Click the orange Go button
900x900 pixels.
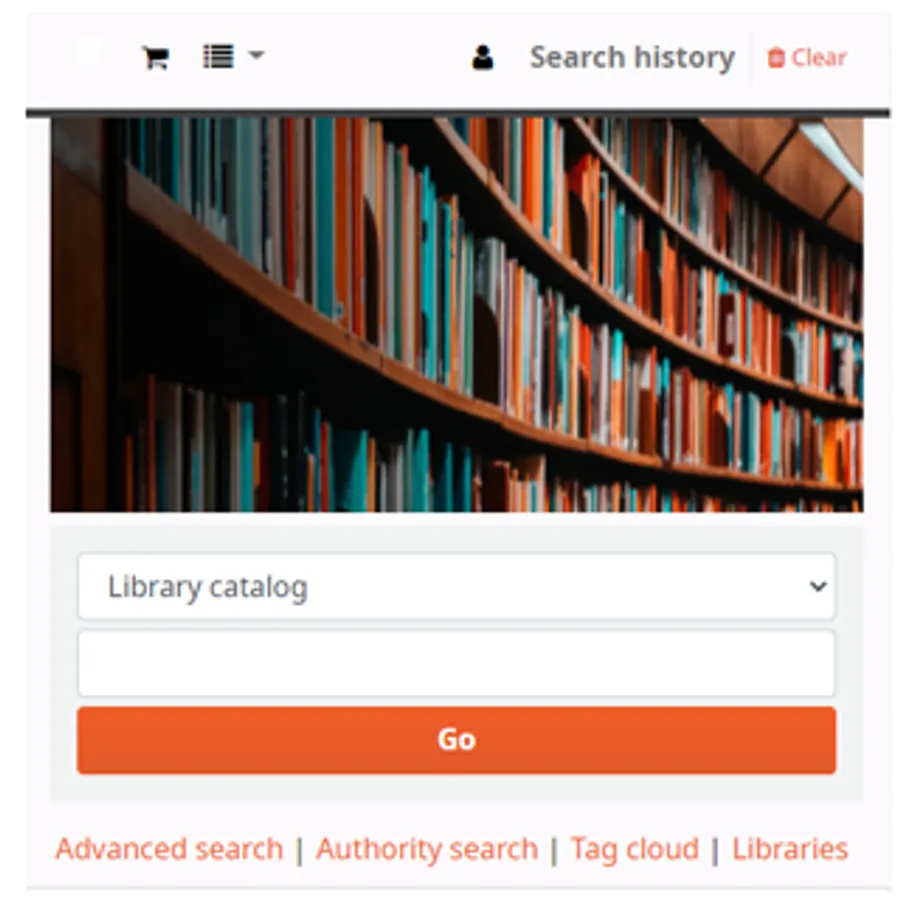tap(456, 740)
